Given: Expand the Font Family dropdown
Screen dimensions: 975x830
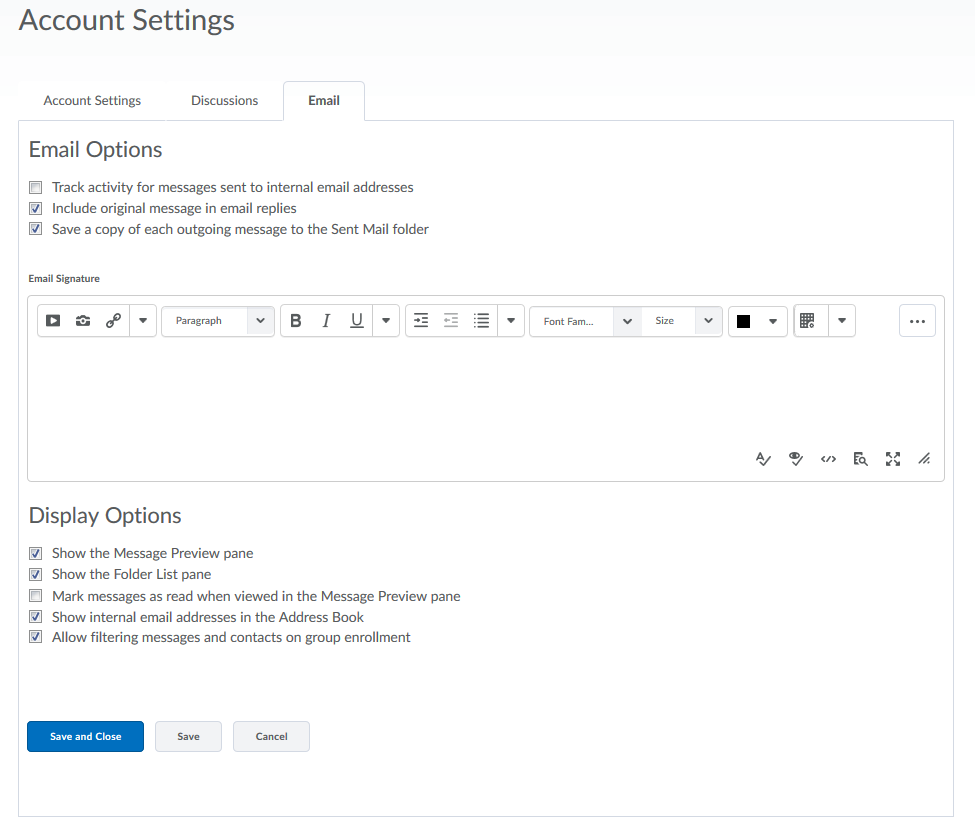Looking at the screenshot, I should 586,321.
